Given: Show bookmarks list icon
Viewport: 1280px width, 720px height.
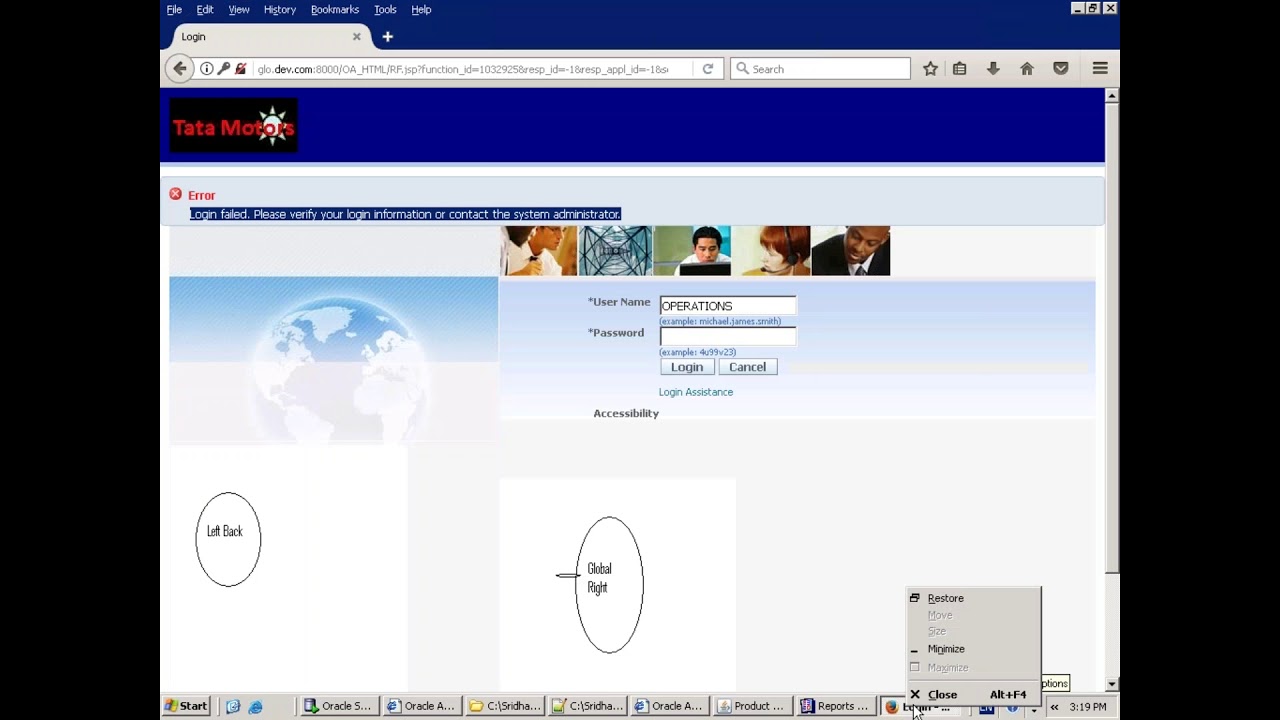Looking at the screenshot, I should click(959, 69).
